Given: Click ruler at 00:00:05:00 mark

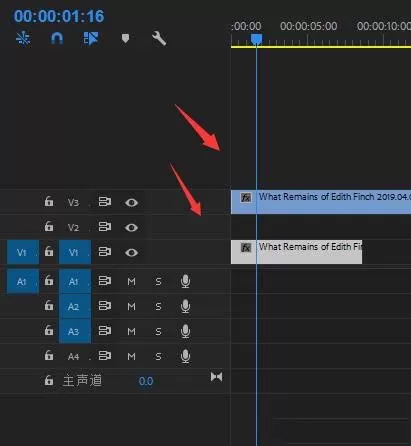Looking at the screenshot, I should [x=308, y=26].
